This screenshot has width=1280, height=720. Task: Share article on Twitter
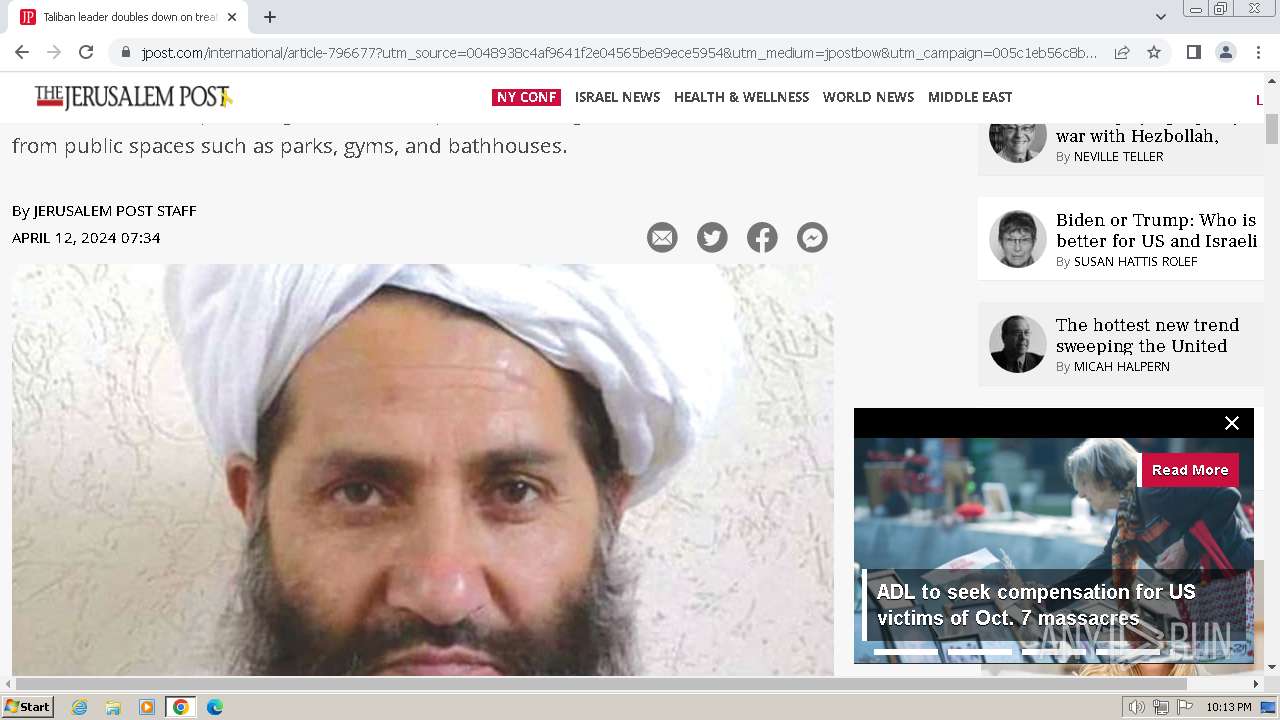click(712, 238)
